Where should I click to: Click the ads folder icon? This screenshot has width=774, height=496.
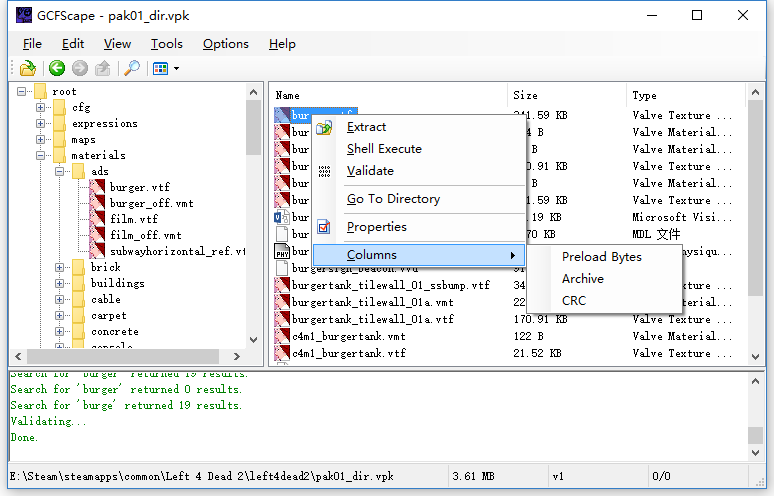[78, 171]
